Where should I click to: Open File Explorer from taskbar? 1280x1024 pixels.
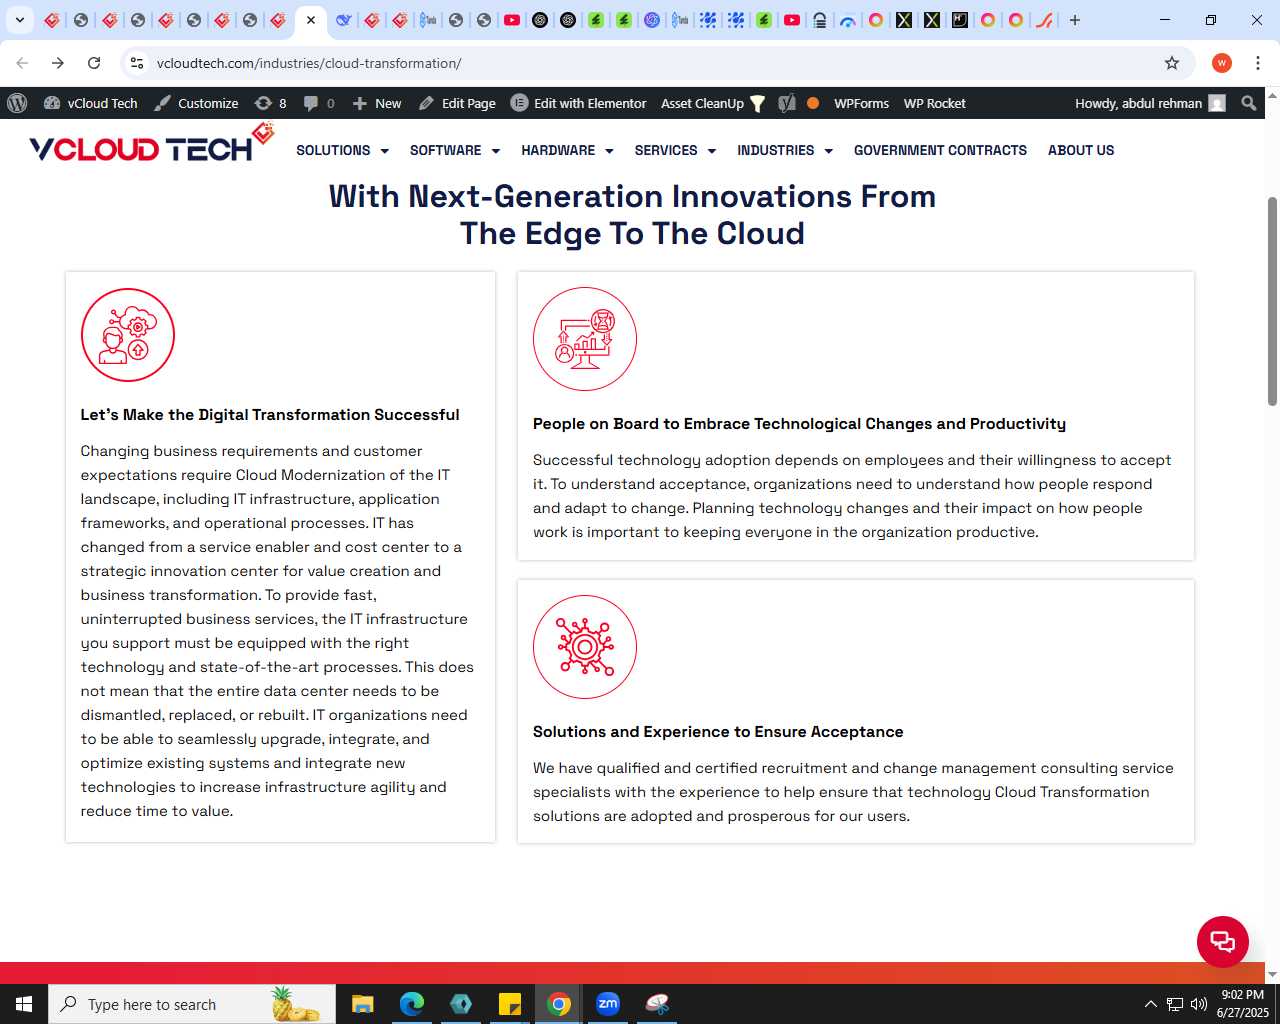363,1004
